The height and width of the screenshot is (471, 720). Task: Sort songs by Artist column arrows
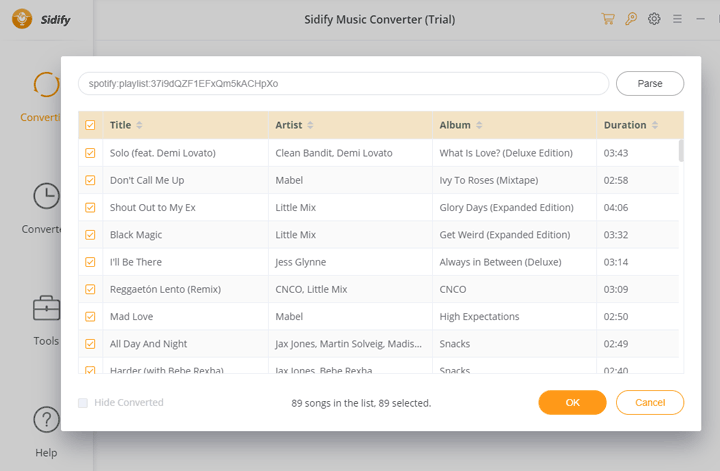coord(311,125)
